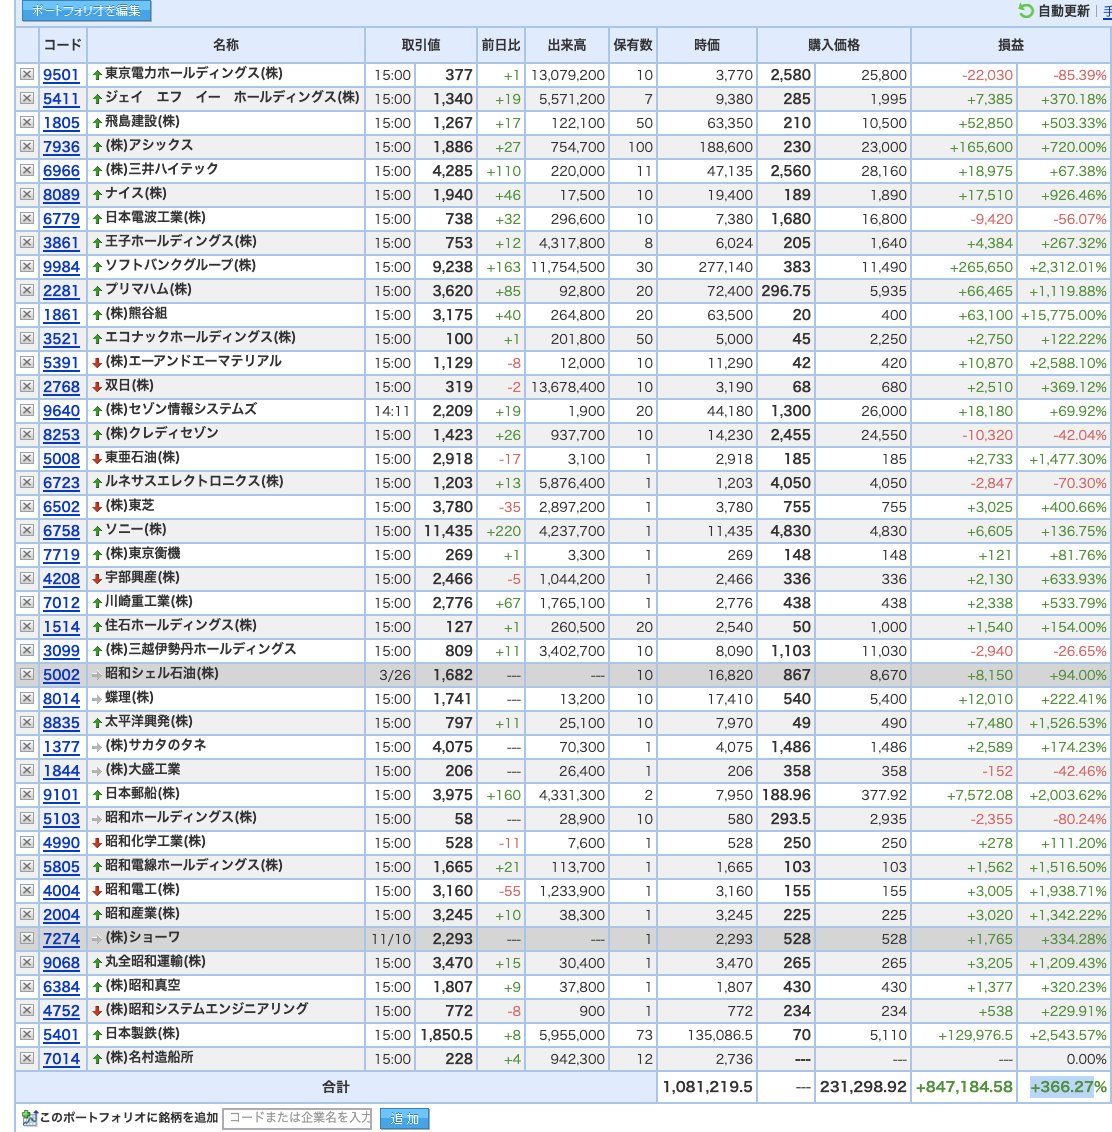The width and height of the screenshot is (1112, 1132).
Task: Click the +15,775.00% gain cell for 熊谷組
Action: (x=1063, y=315)
